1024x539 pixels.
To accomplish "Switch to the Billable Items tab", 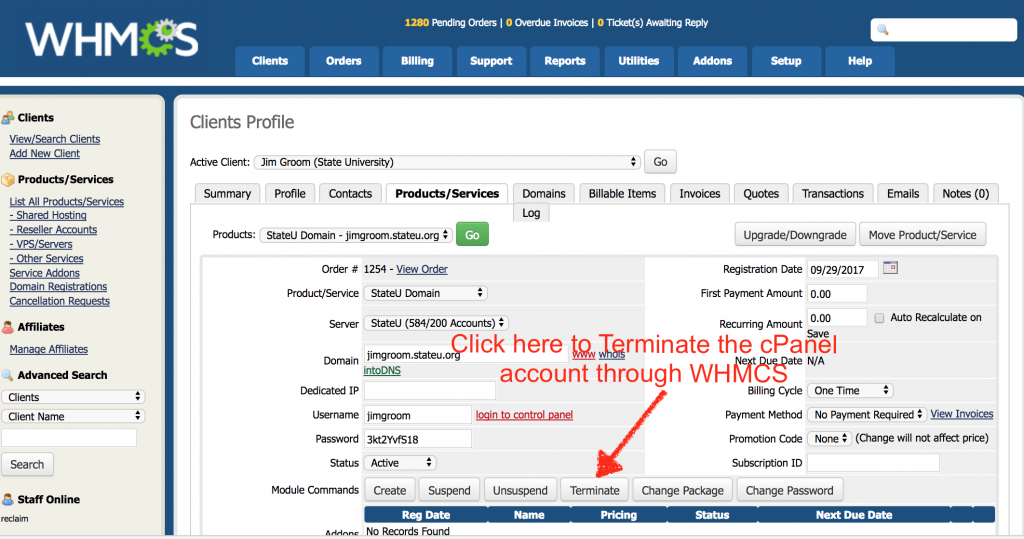I will [622, 193].
